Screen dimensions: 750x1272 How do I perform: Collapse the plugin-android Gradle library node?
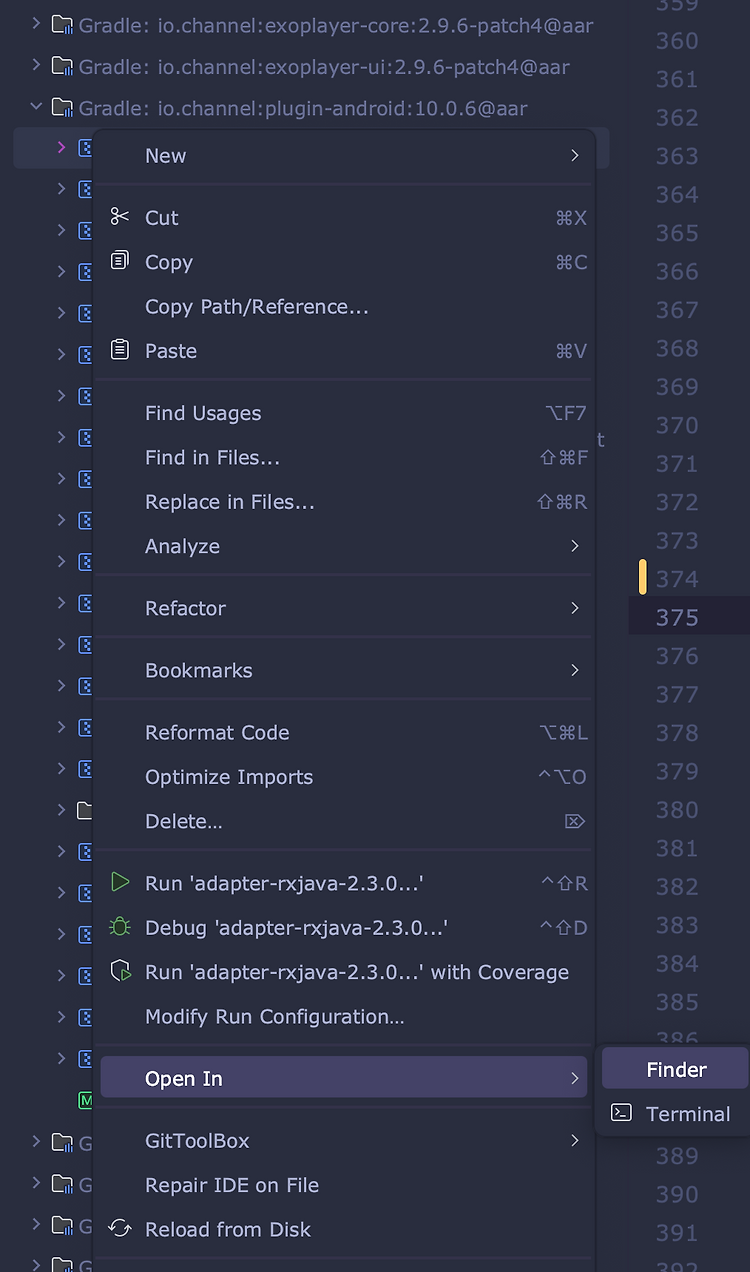click(36, 106)
